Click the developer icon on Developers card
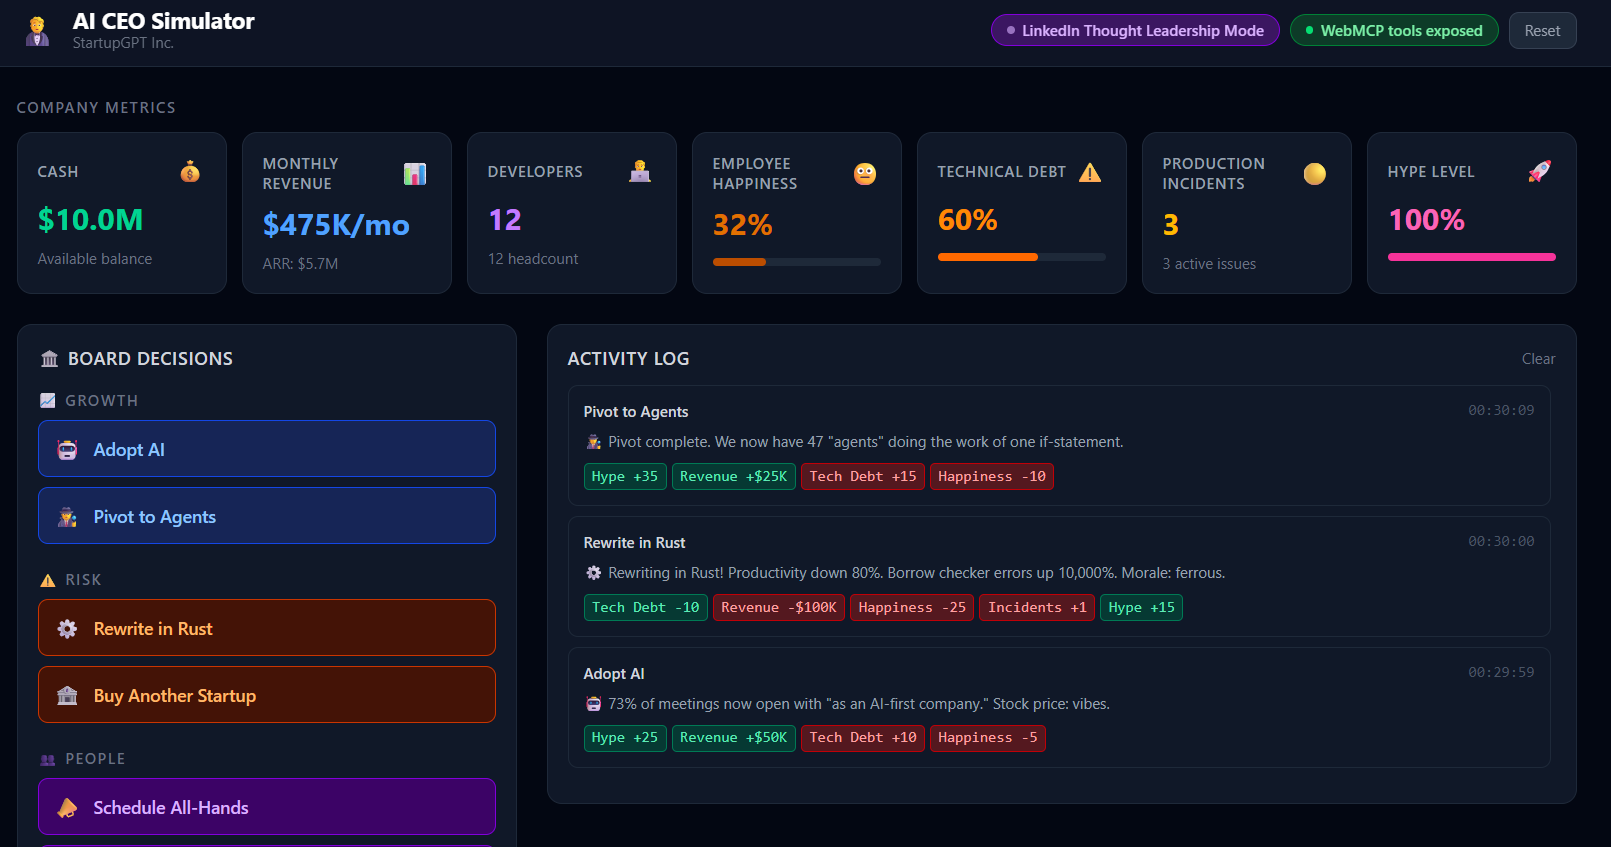Screen dimensions: 1611x847 coord(640,172)
